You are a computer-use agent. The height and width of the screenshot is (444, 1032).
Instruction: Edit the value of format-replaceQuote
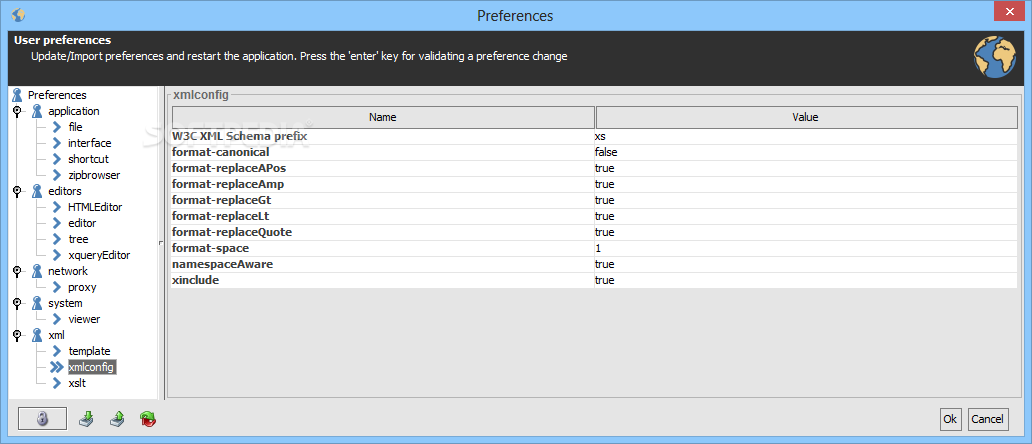pyautogui.click(x=806, y=232)
